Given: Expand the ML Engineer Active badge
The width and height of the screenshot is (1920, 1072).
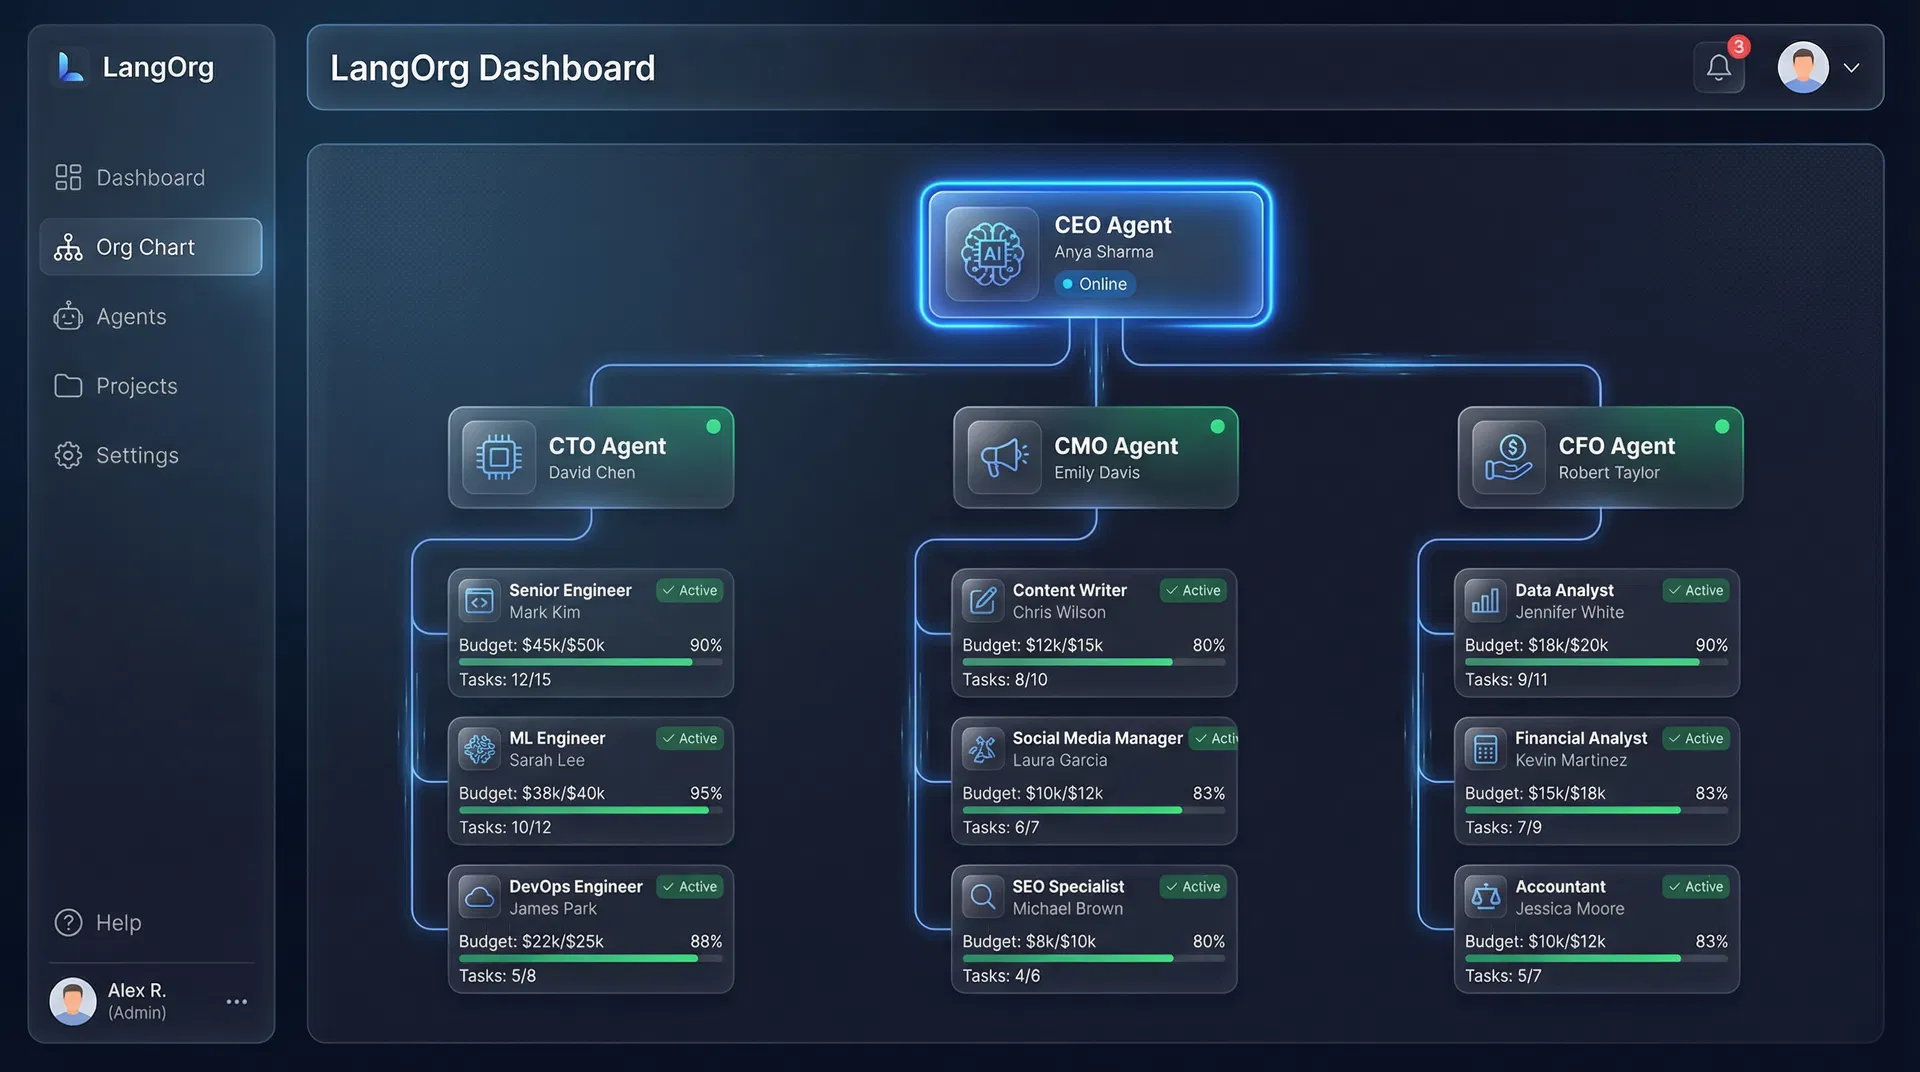Looking at the screenshot, I should pos(689,738).
